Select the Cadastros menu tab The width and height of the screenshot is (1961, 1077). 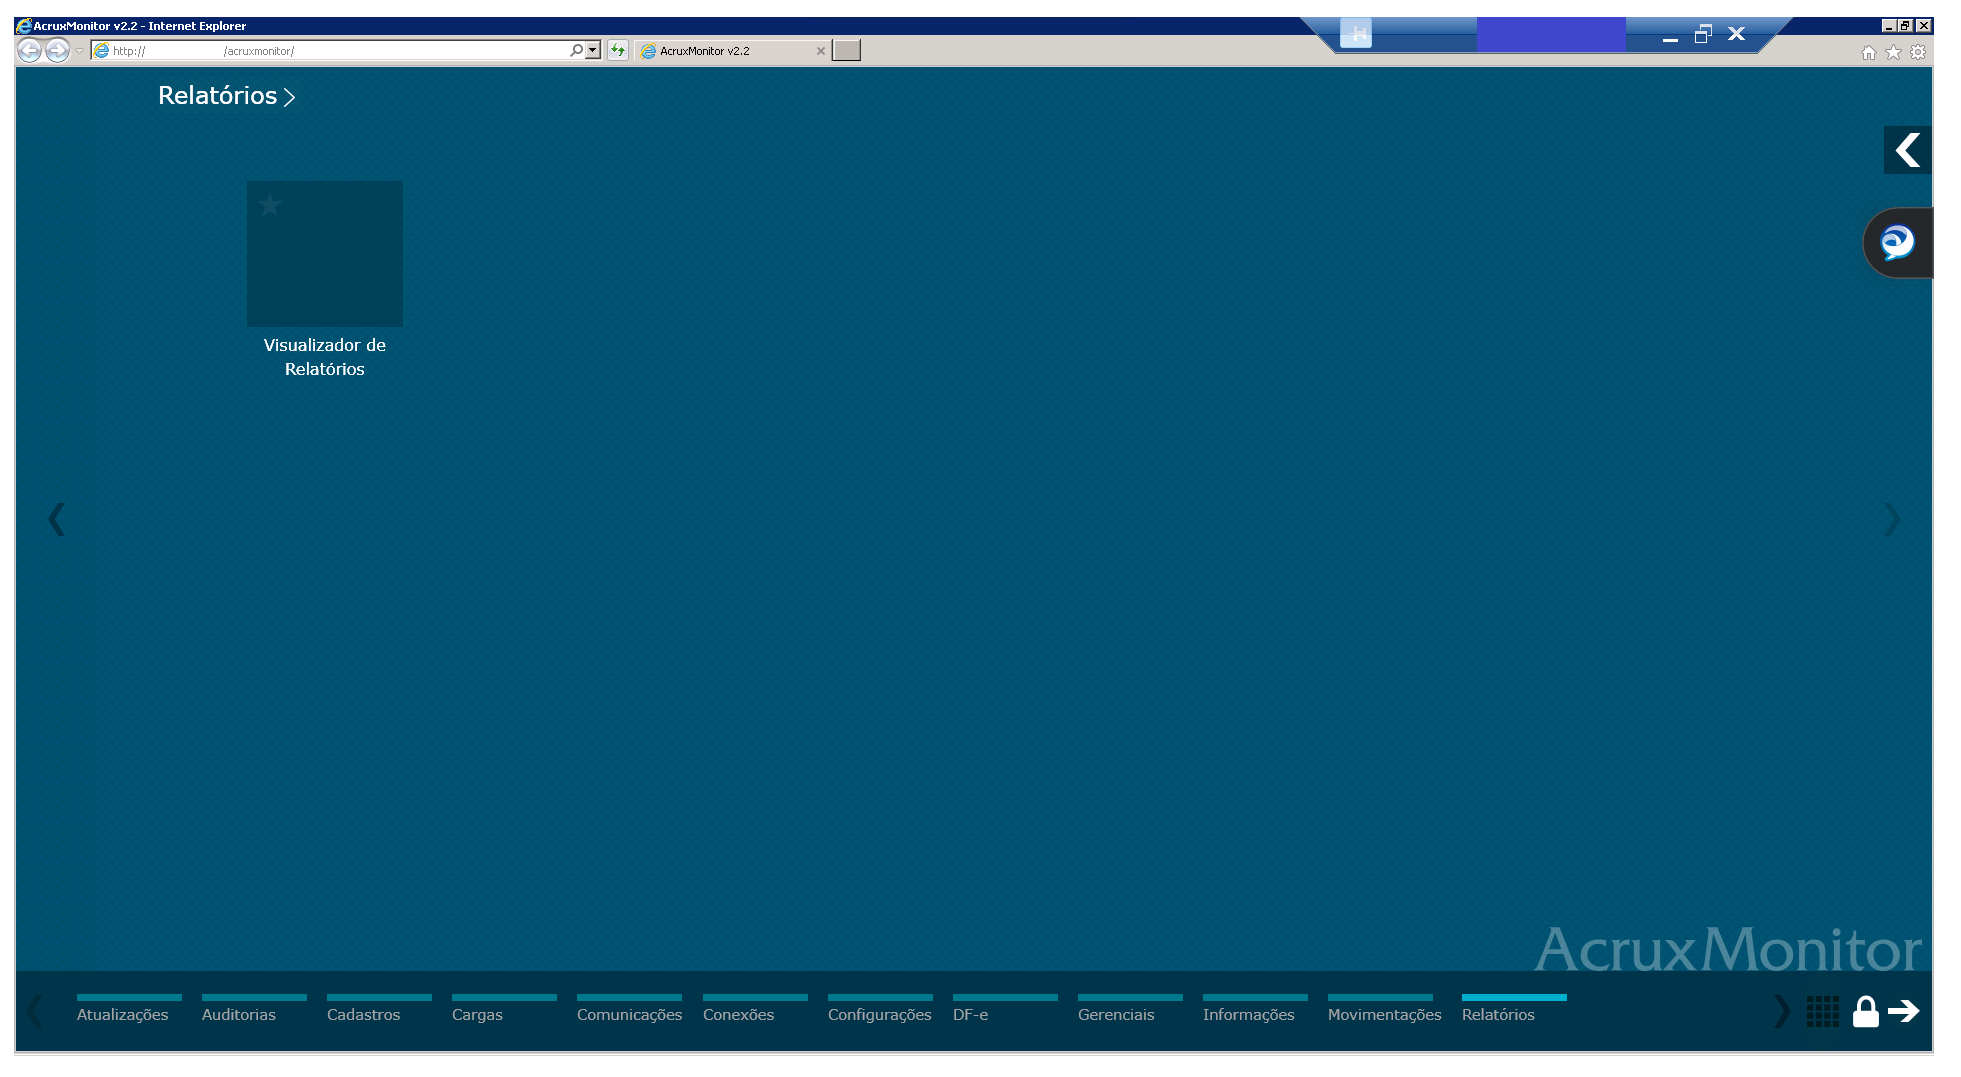(379, 1010)
